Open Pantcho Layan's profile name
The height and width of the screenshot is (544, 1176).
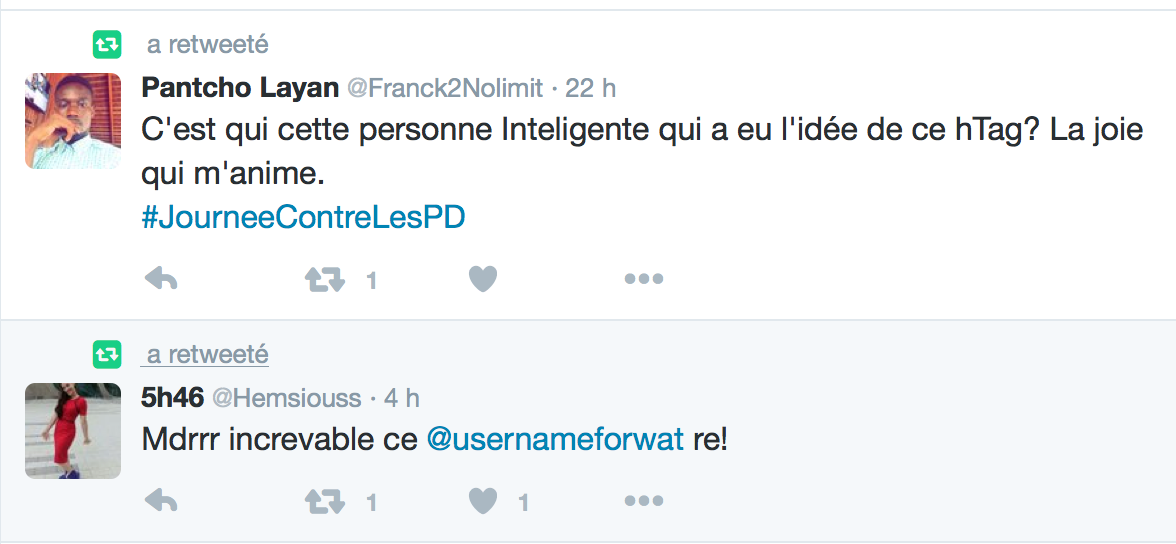pos(240,88)
